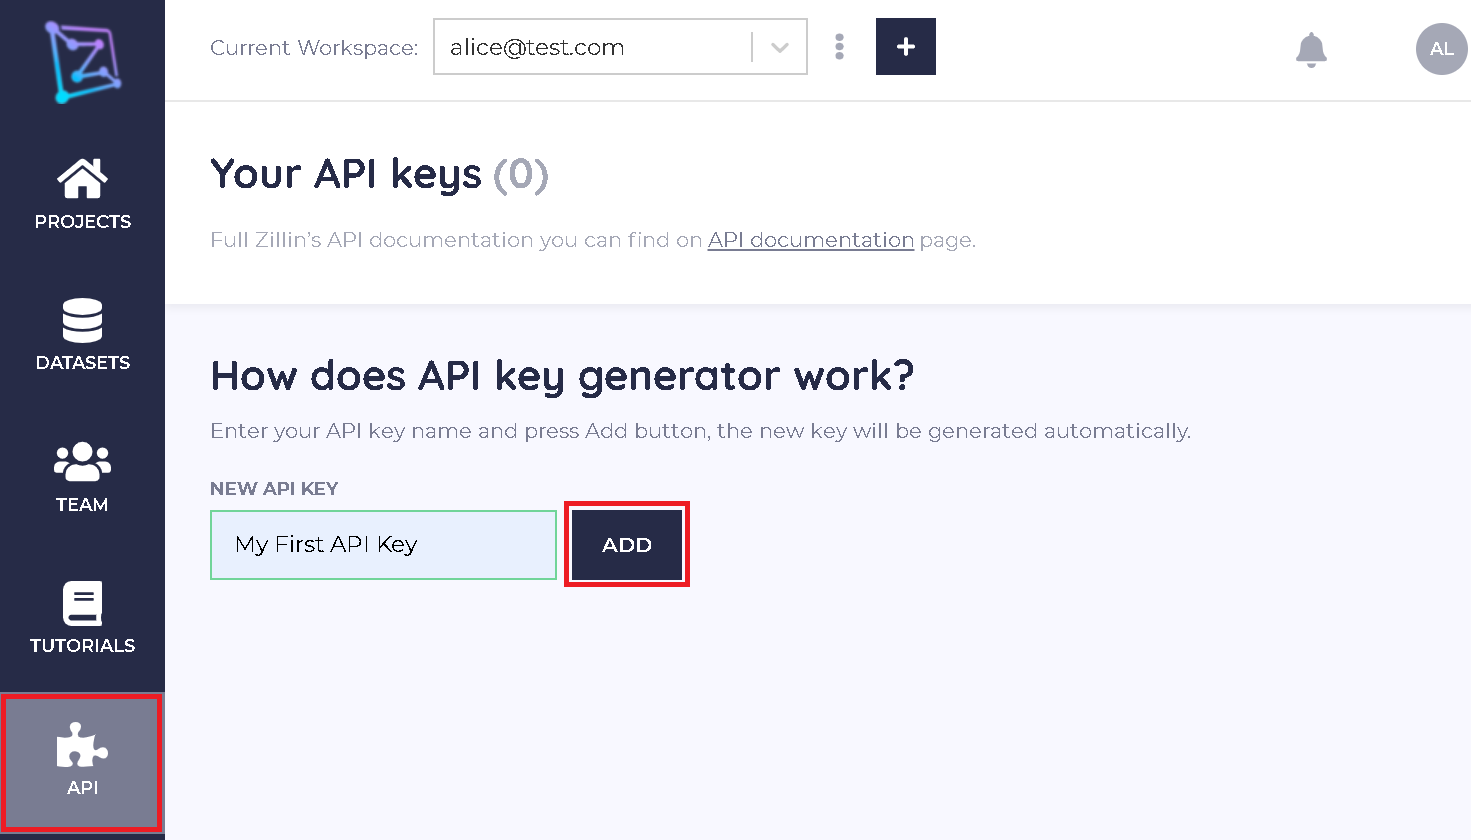Focus the New API Key name field
Image resolution: width=1471 pixels, height=840 pixels.
[383, 545]
